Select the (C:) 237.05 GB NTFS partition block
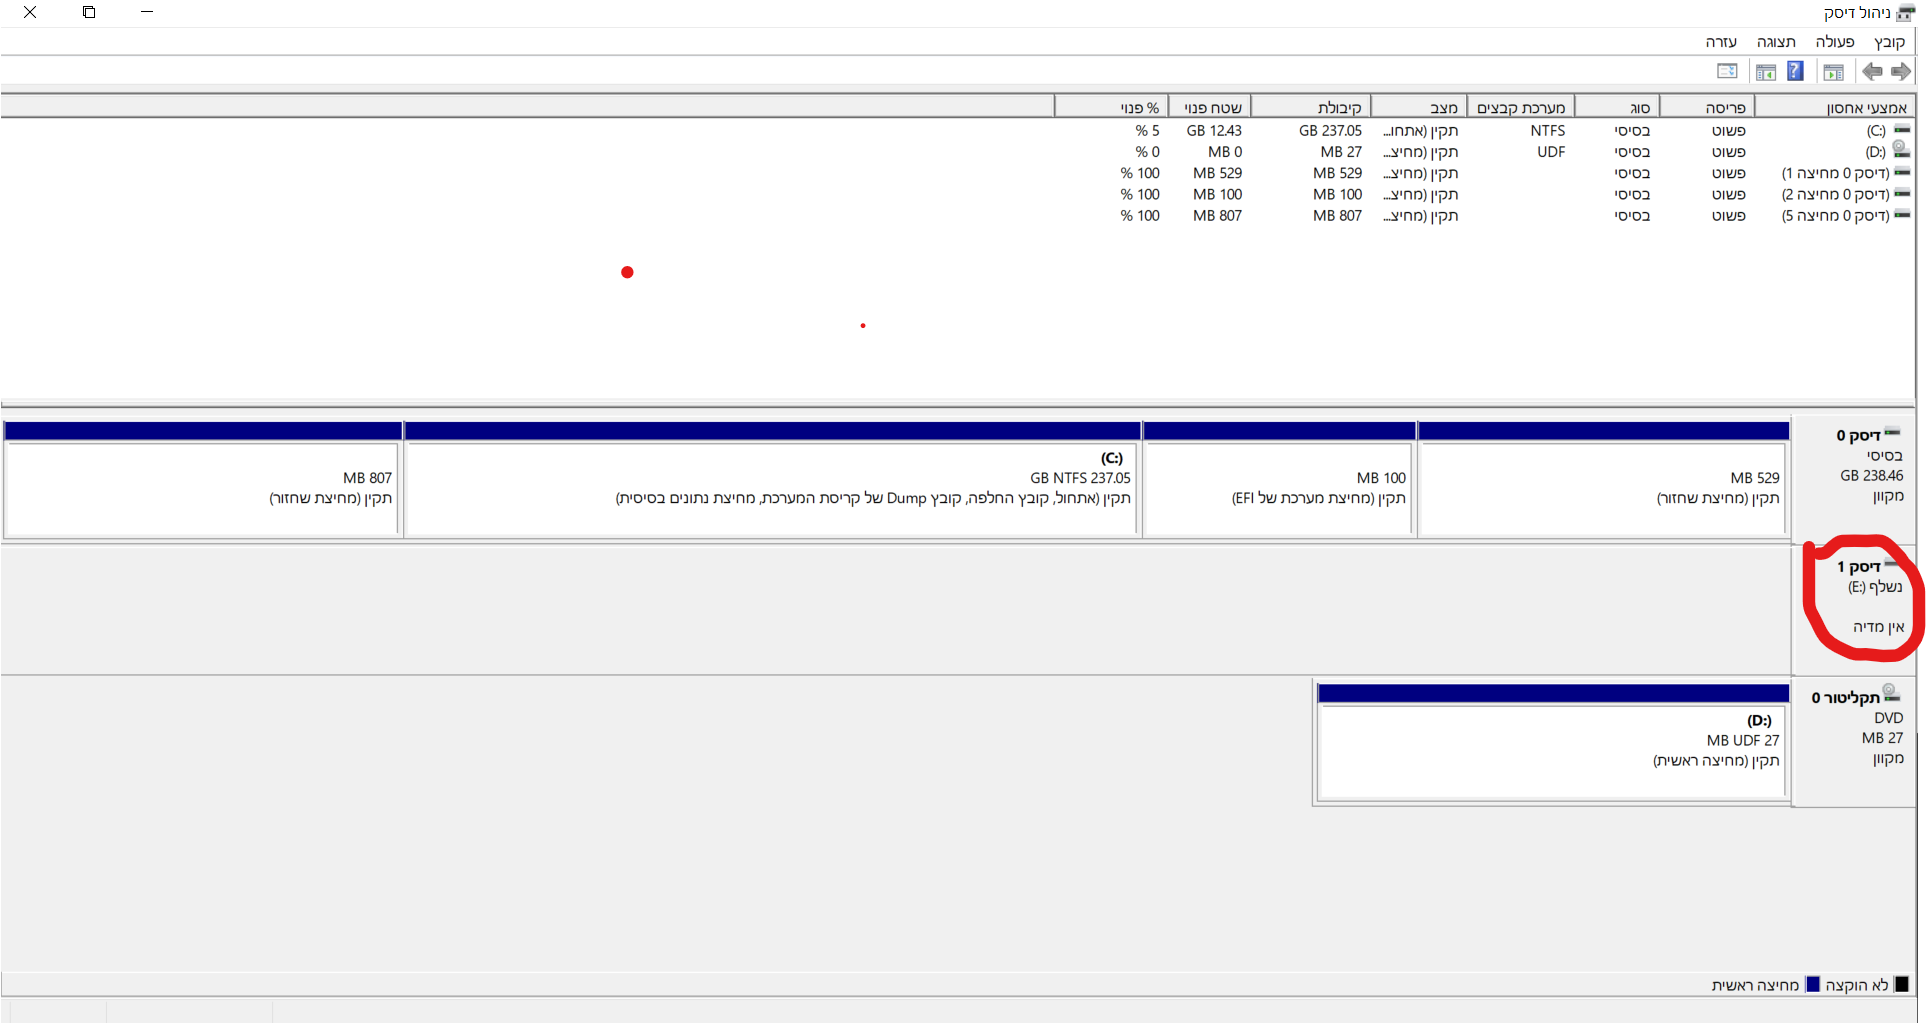The width and height of the screenshot is (1926, 1023). [x=773, y=480]
